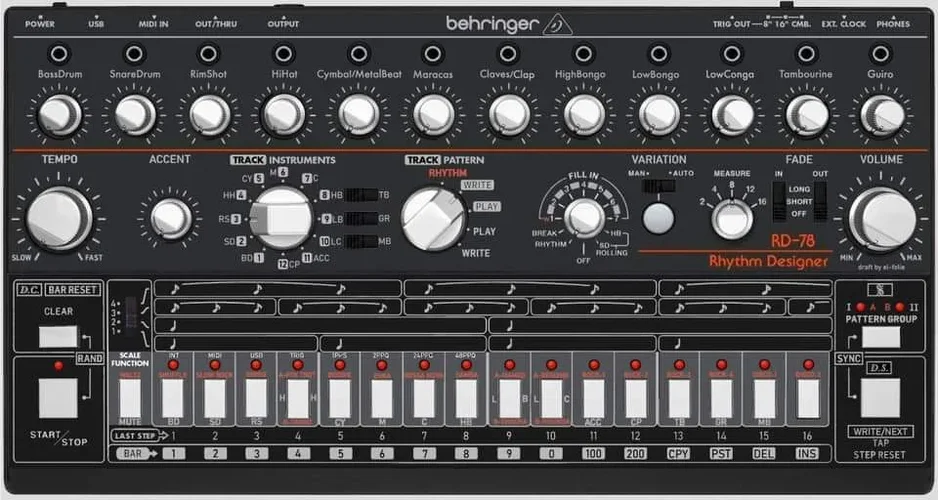Click the HighBongo level knob
Image resolution: width=938 pixels, height=500 pixels.
click(x=584, y=115)
